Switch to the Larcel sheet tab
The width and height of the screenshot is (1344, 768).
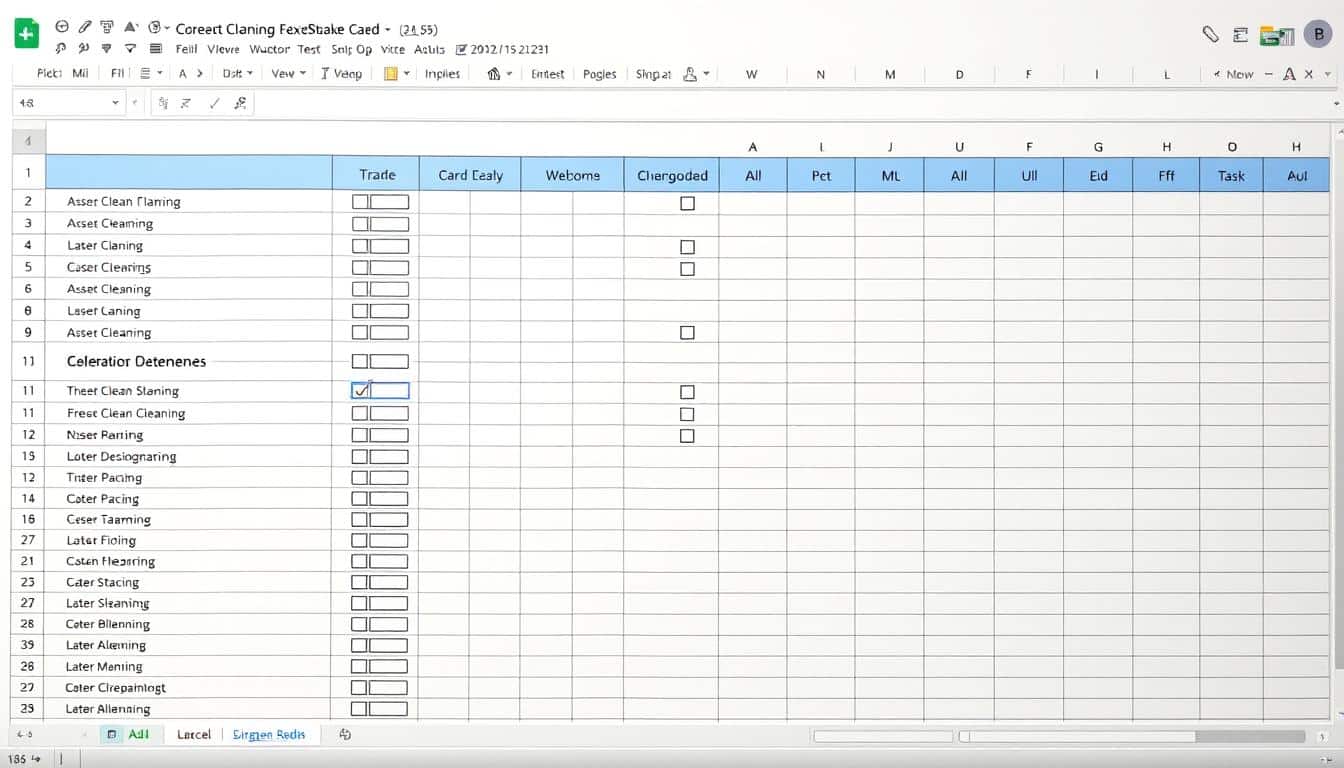coord(193,734)
